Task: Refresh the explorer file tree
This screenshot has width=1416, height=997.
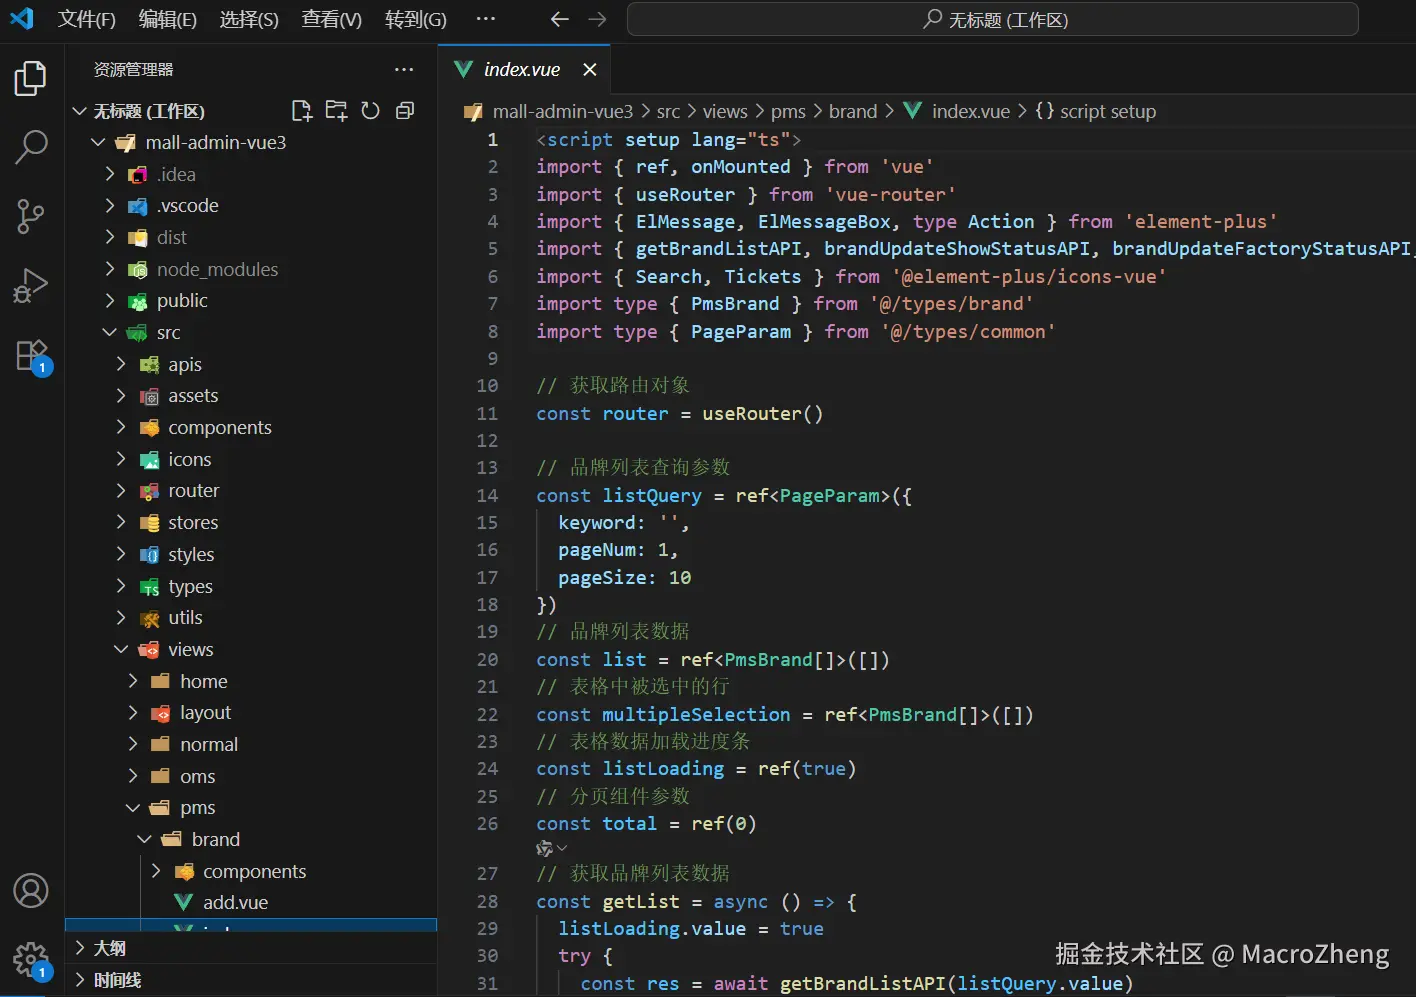Action: point(370,111)
